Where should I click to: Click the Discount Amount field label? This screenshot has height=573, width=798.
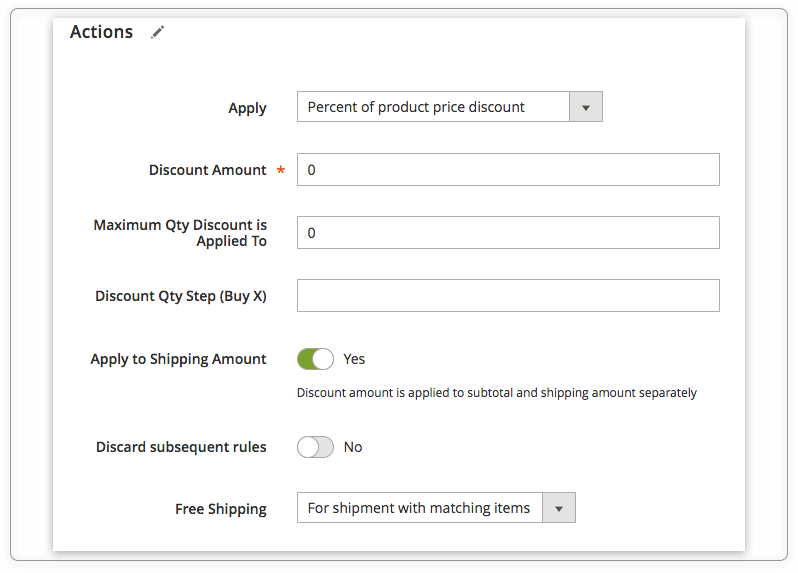[x=208, y=170]
